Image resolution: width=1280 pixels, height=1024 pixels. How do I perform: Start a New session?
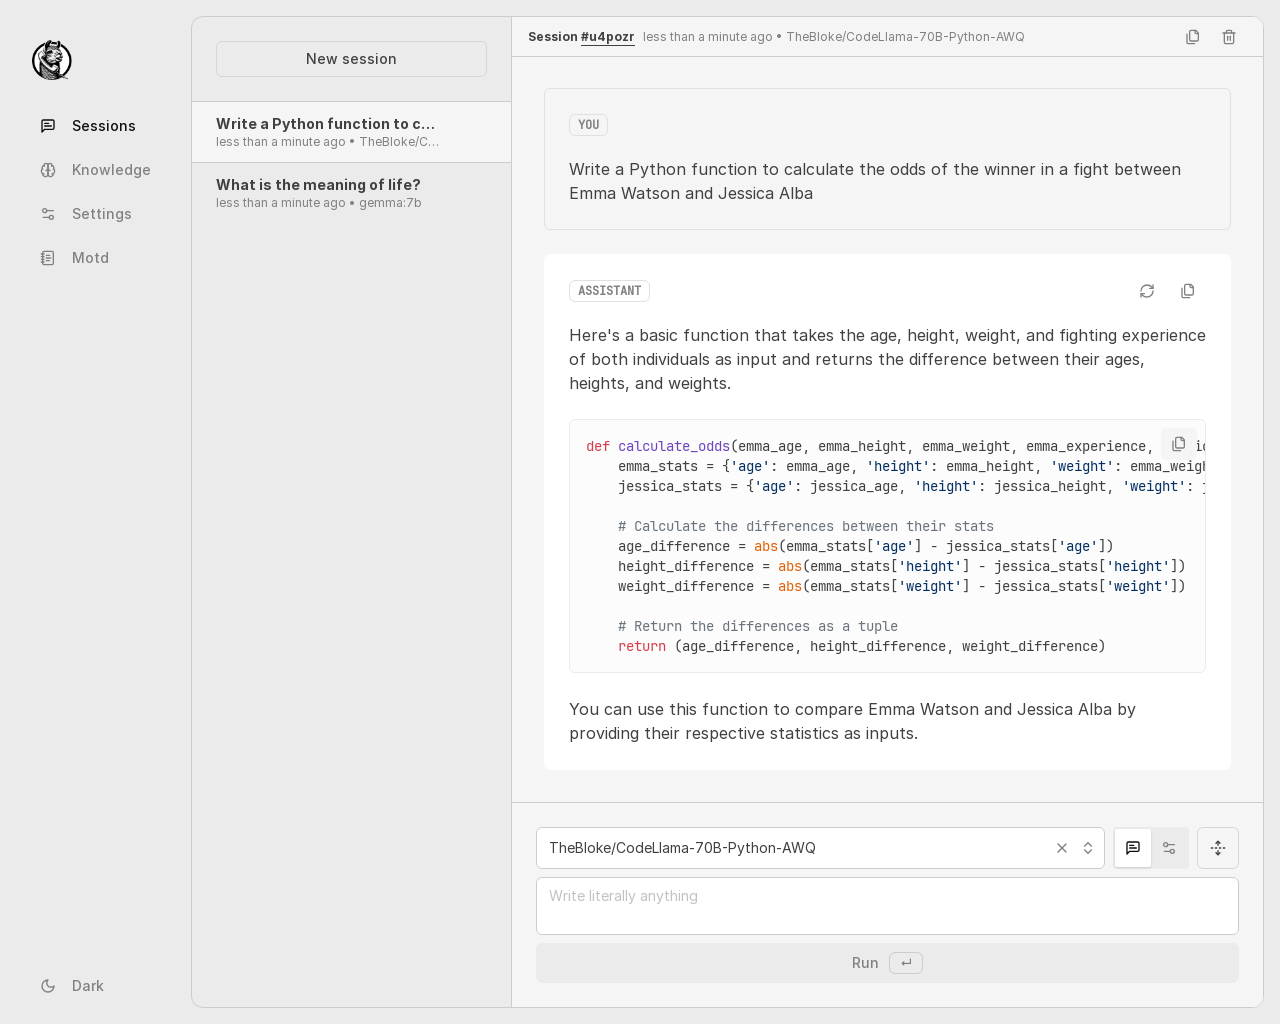pyautogui.click(x=351, y=59)
